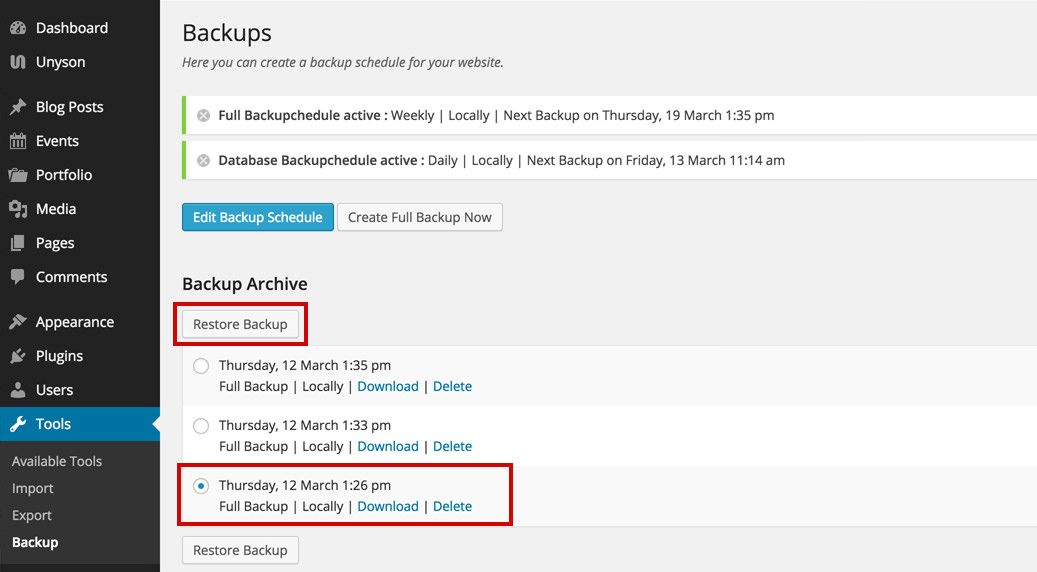The height and width of the screenshot is (572, 1037).
Task: Click Create Full Backup Now
Action: pyautogui.click(x=420, y=217)
